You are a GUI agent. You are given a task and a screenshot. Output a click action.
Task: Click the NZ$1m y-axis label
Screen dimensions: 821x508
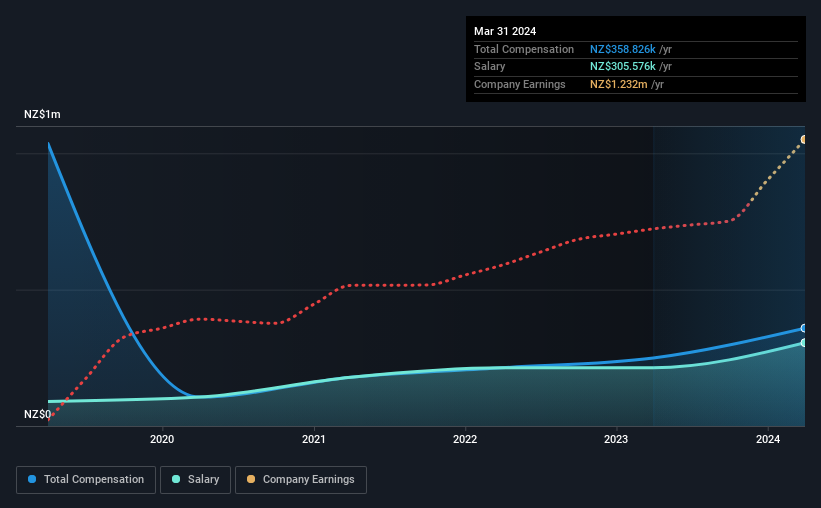pos(42,114)
